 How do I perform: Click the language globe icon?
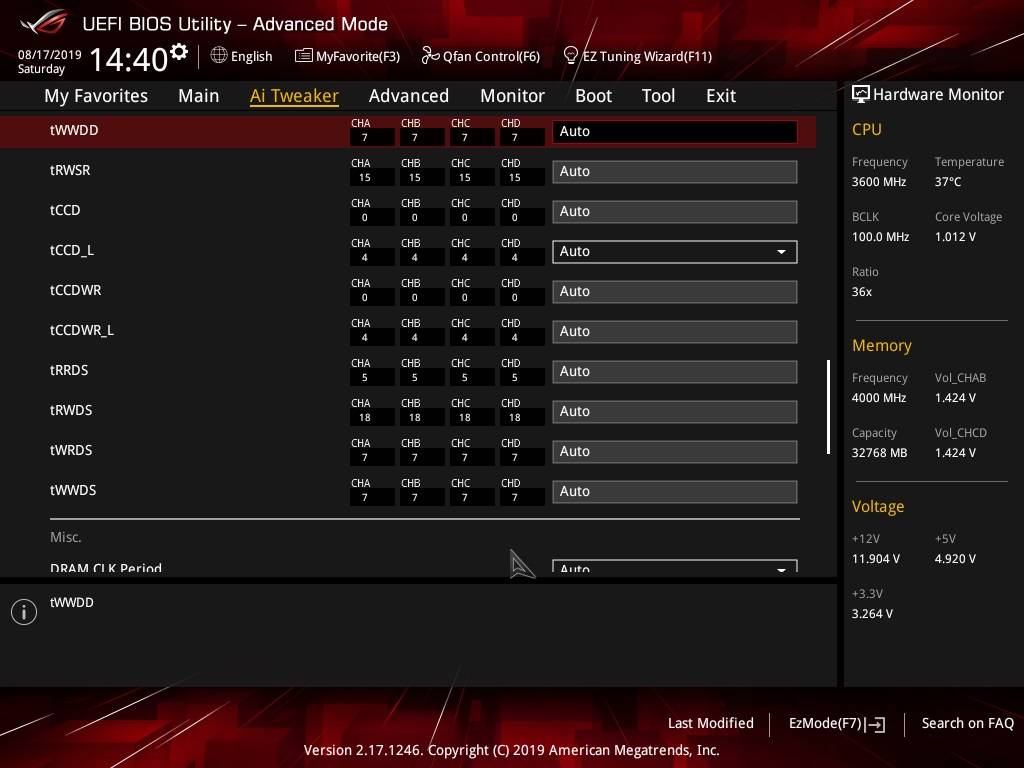(219, 56)
